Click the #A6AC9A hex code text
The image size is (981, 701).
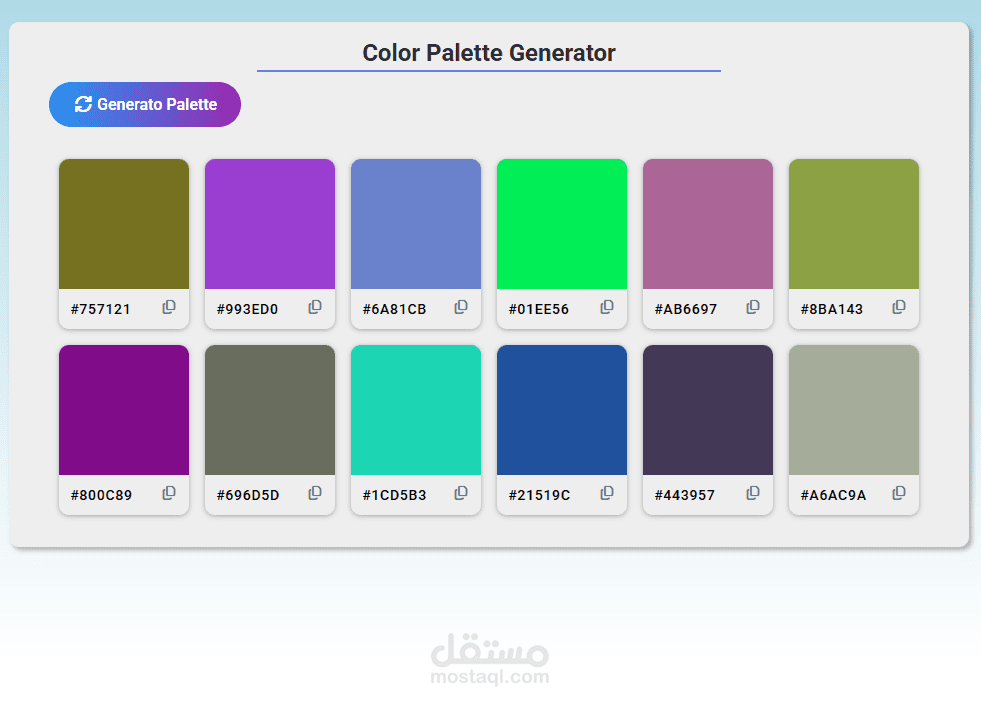click(833, 495)
